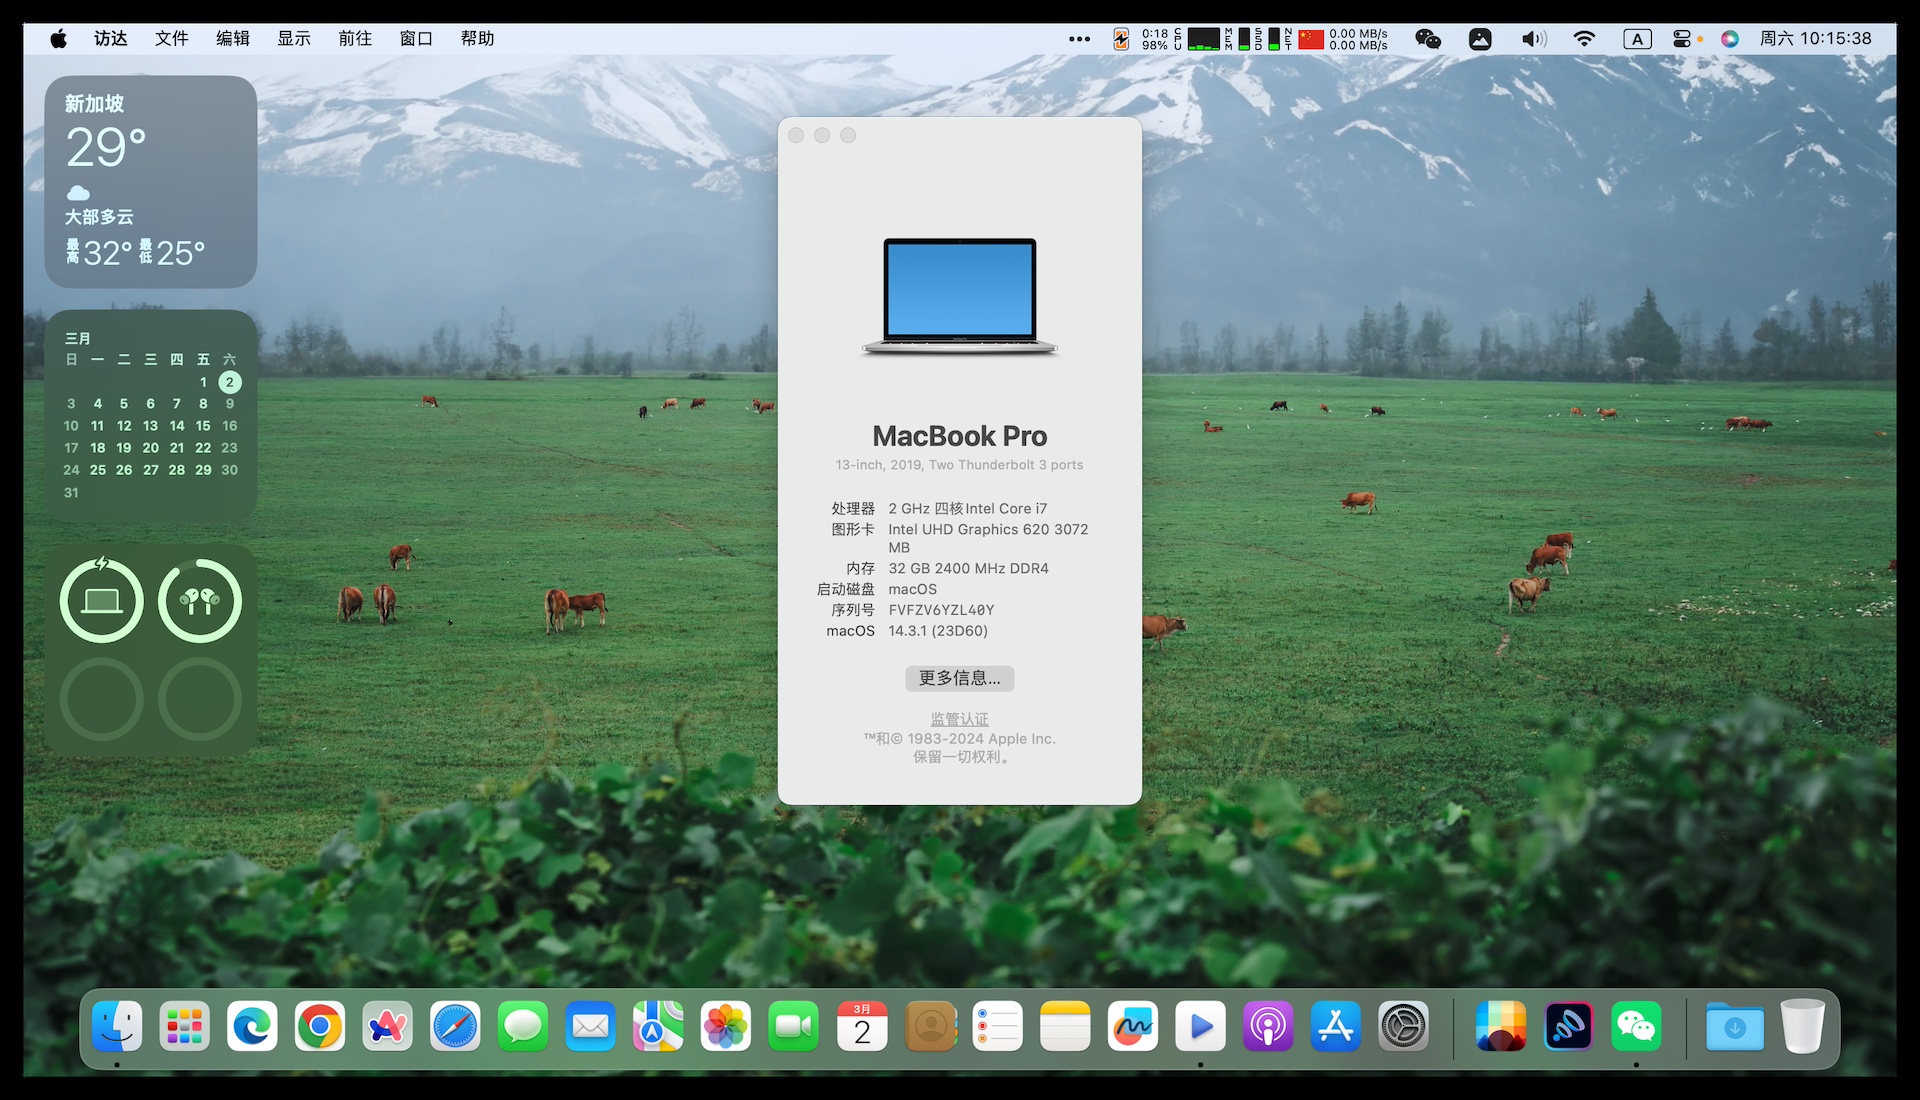Image resolution: width=1920 pixels, height=1100 pixels.
Task: Click the macOS version 14.3.1 (23D60)
Action: coord(938,631)
